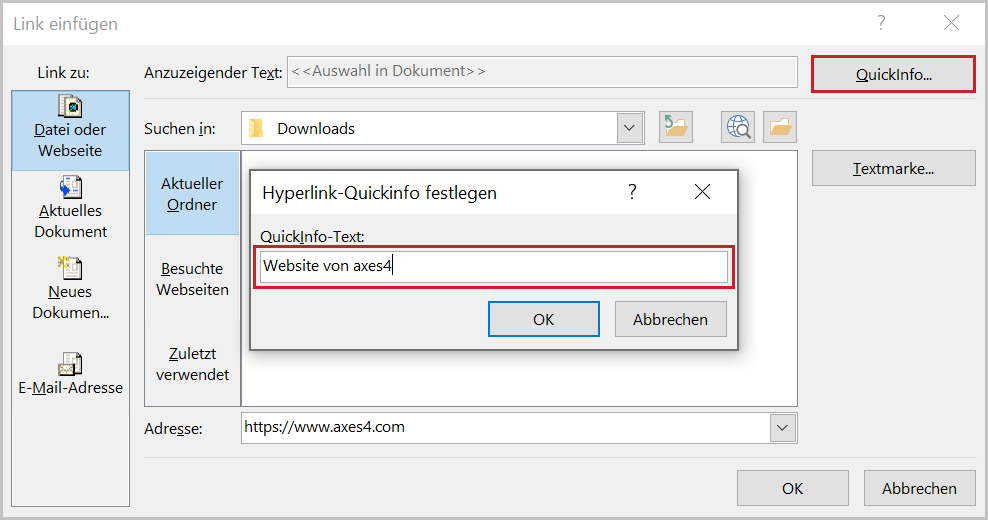The width and height of the screenshot is (988, 520).
Task: Open the browse for file folder icon
Action: [x=780, y=127]
